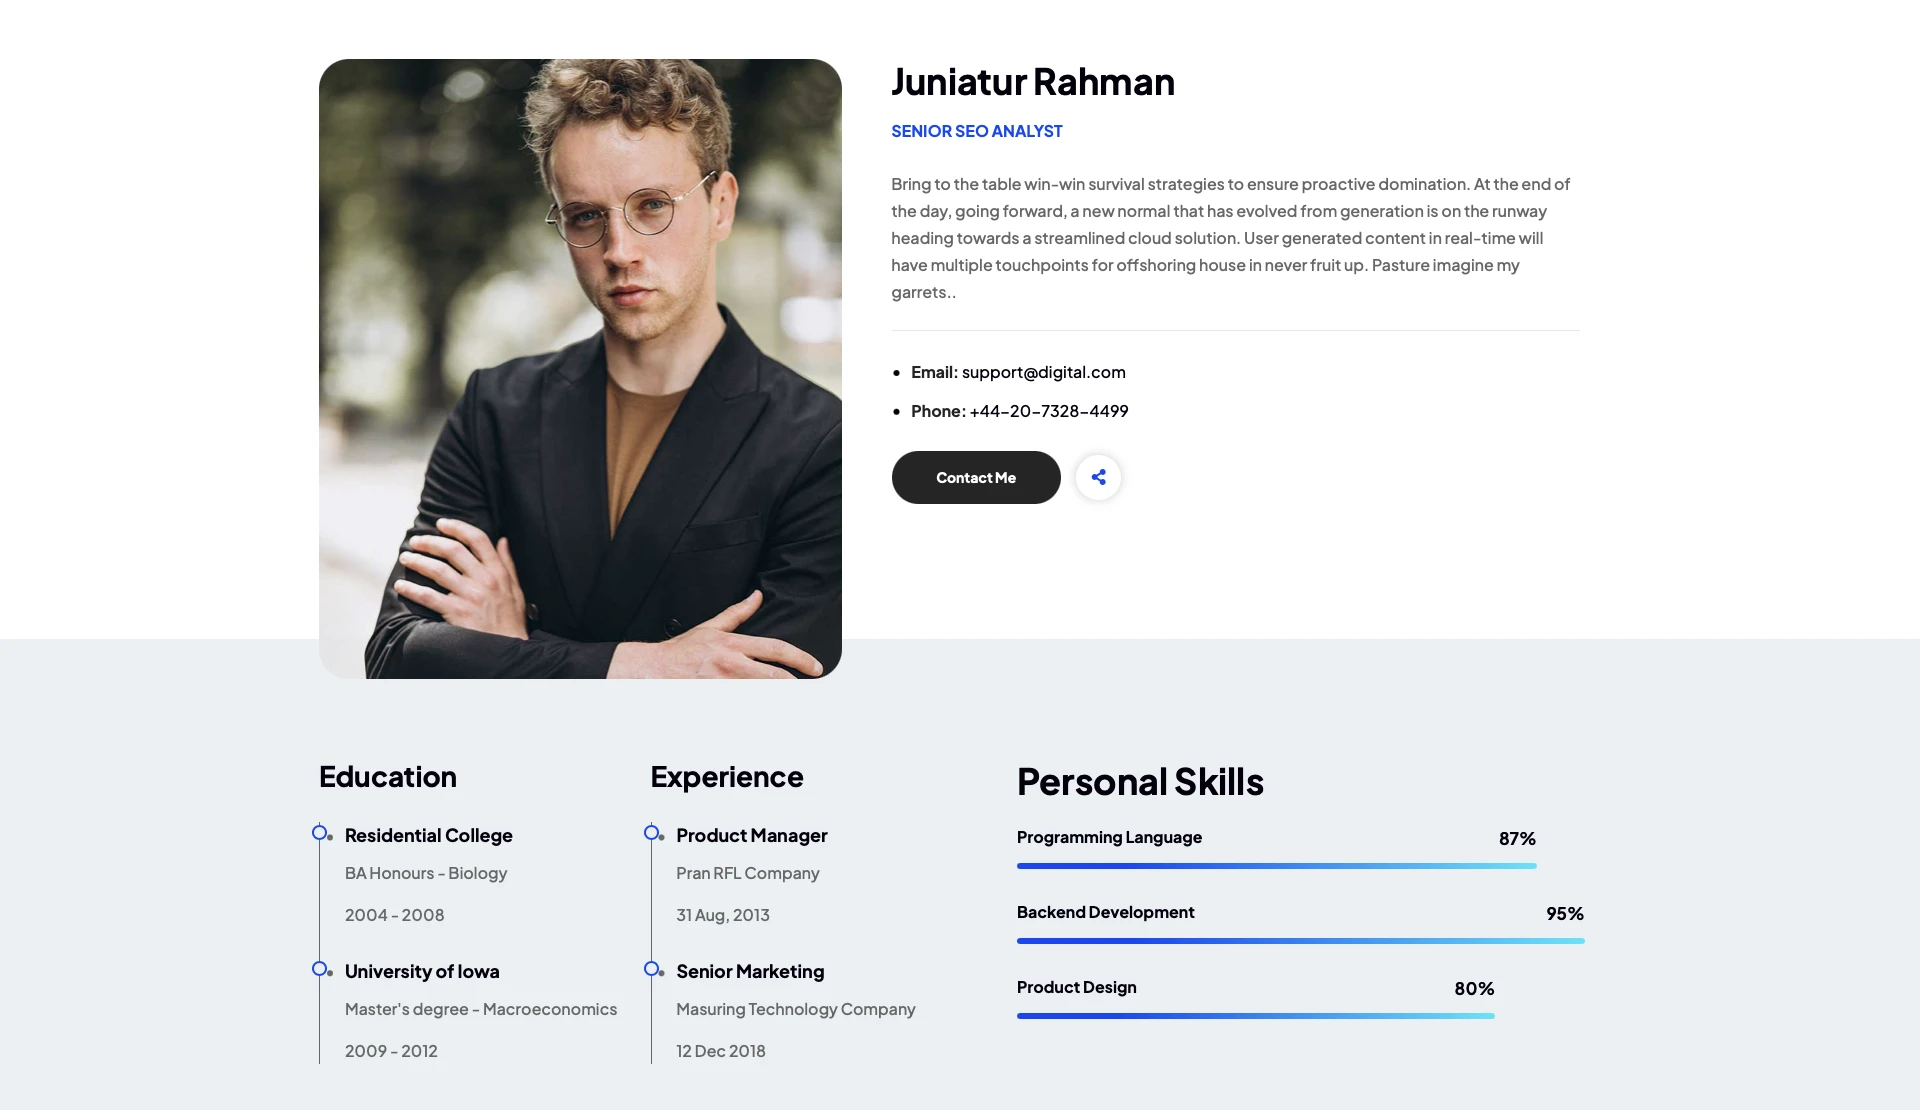This screenshot has height=1110, width=1920.
Task: Click the support@digital.com email address
Action: (1043, 372)
